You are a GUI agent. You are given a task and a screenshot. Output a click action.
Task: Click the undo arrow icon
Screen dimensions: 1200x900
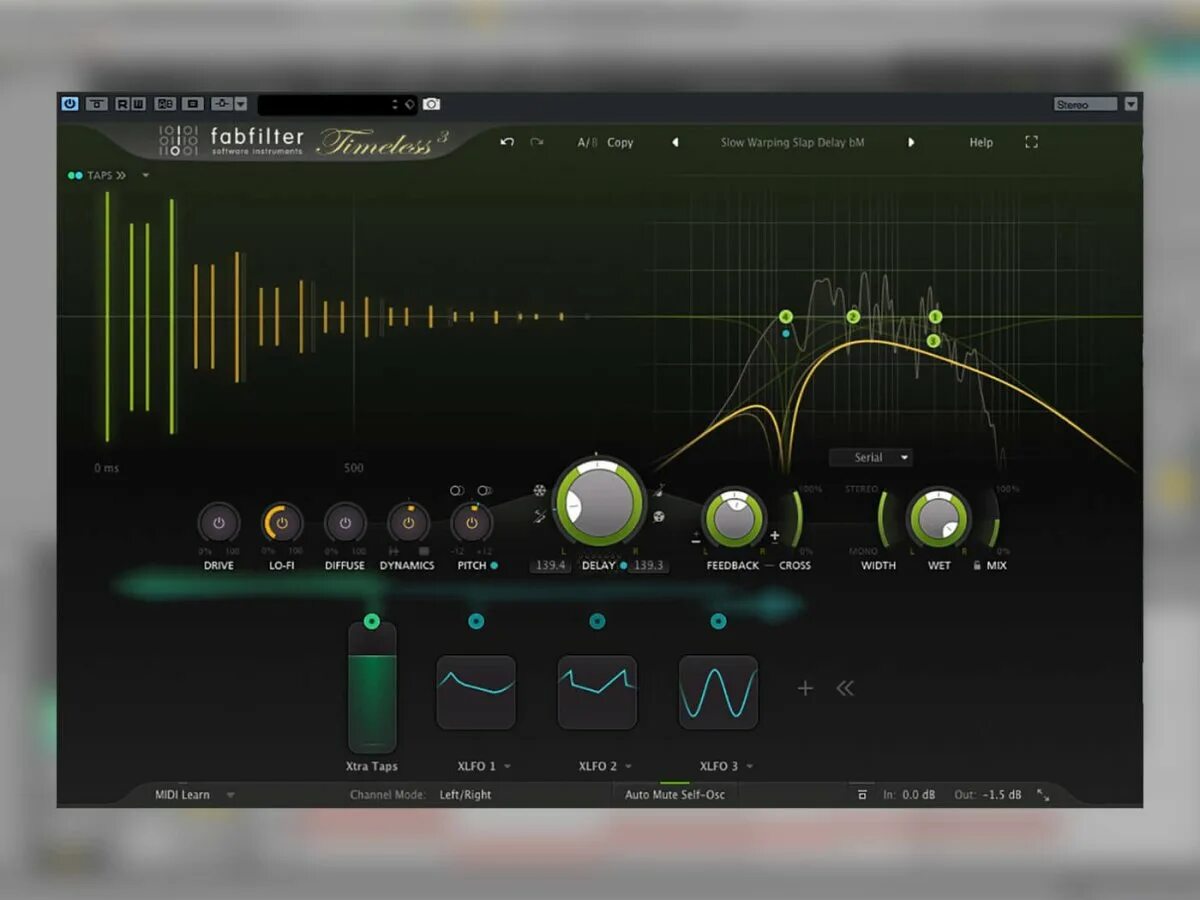[x=507, y=143]
